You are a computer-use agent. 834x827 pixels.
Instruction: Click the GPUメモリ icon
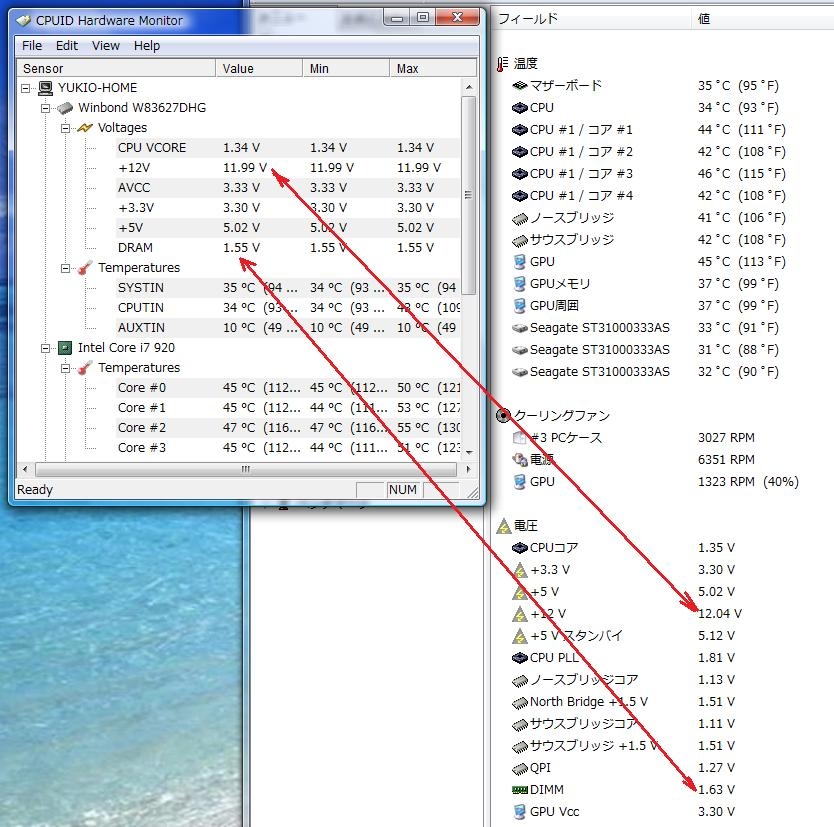coord(520,284)
